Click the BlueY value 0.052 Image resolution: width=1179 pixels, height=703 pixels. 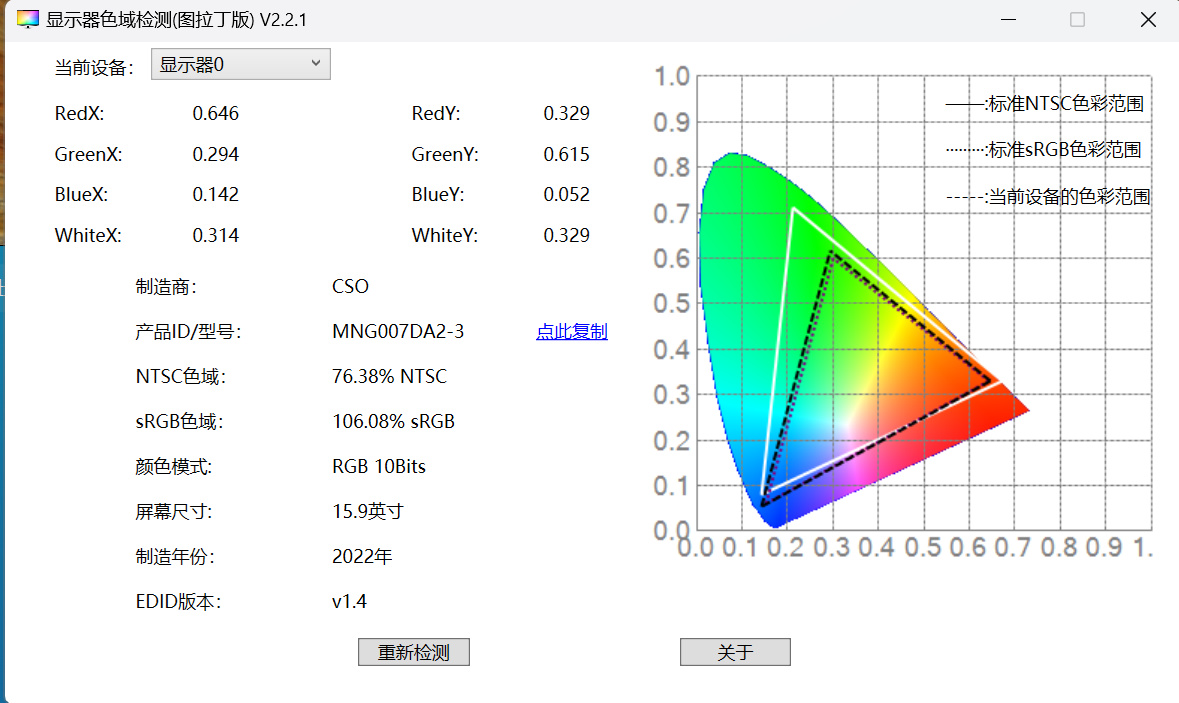coord(566,195)
